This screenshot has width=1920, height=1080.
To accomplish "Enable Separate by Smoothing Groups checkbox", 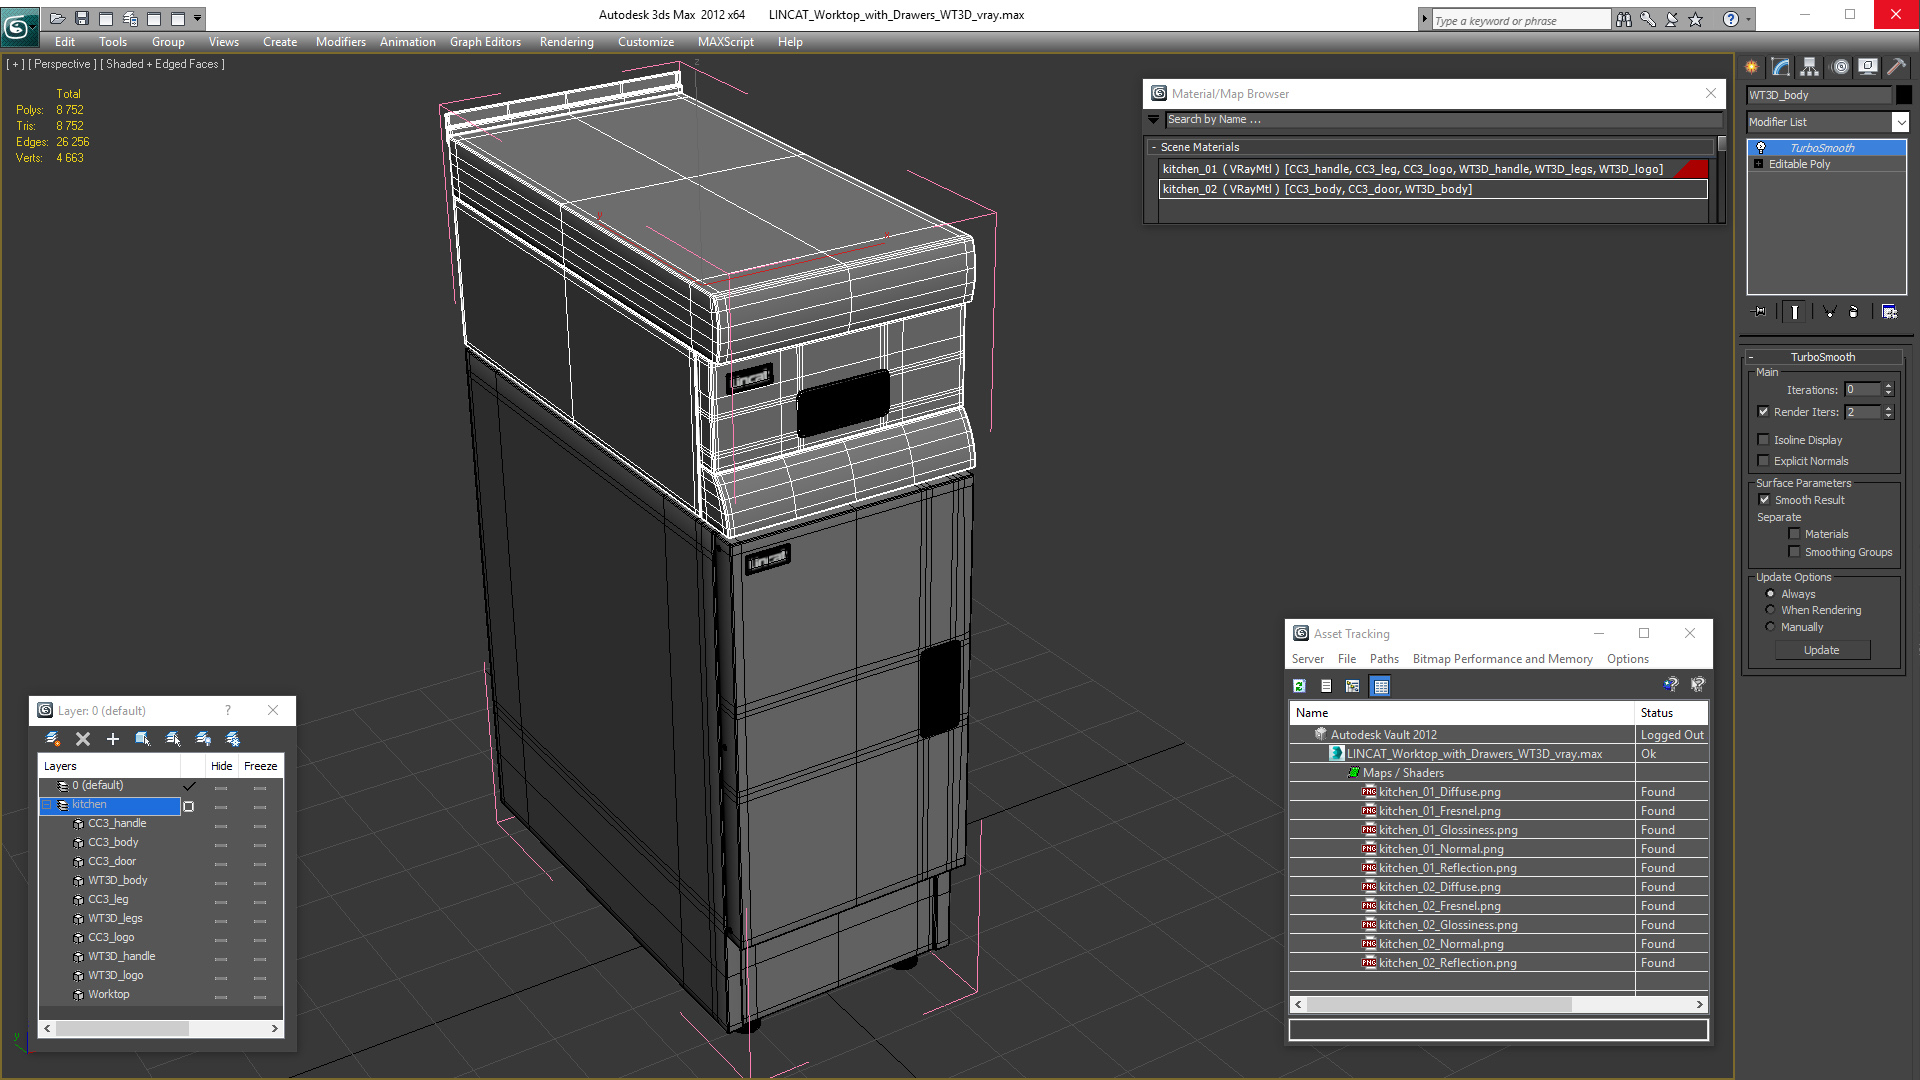I will click(1794, 552).
